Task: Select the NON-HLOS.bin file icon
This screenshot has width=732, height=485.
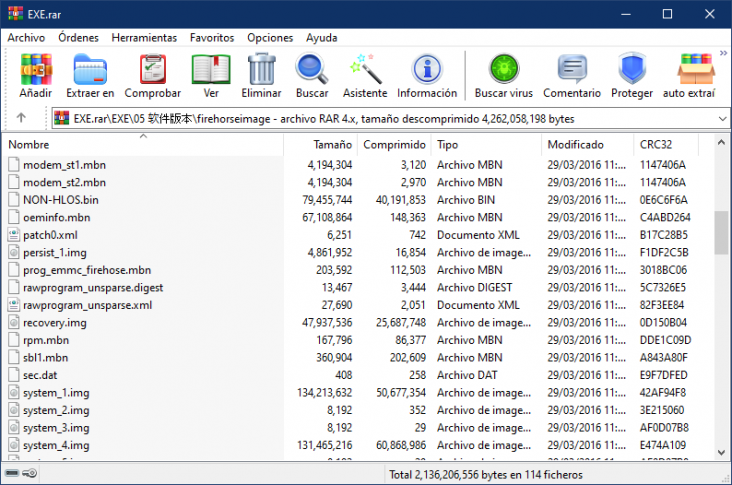Action: coord(14,200)
